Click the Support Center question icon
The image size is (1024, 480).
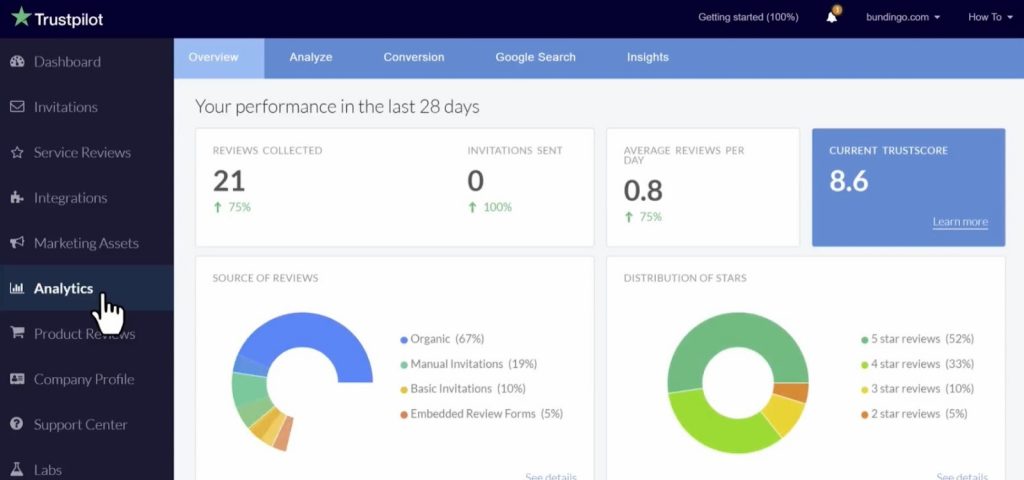tap(17, 424)
